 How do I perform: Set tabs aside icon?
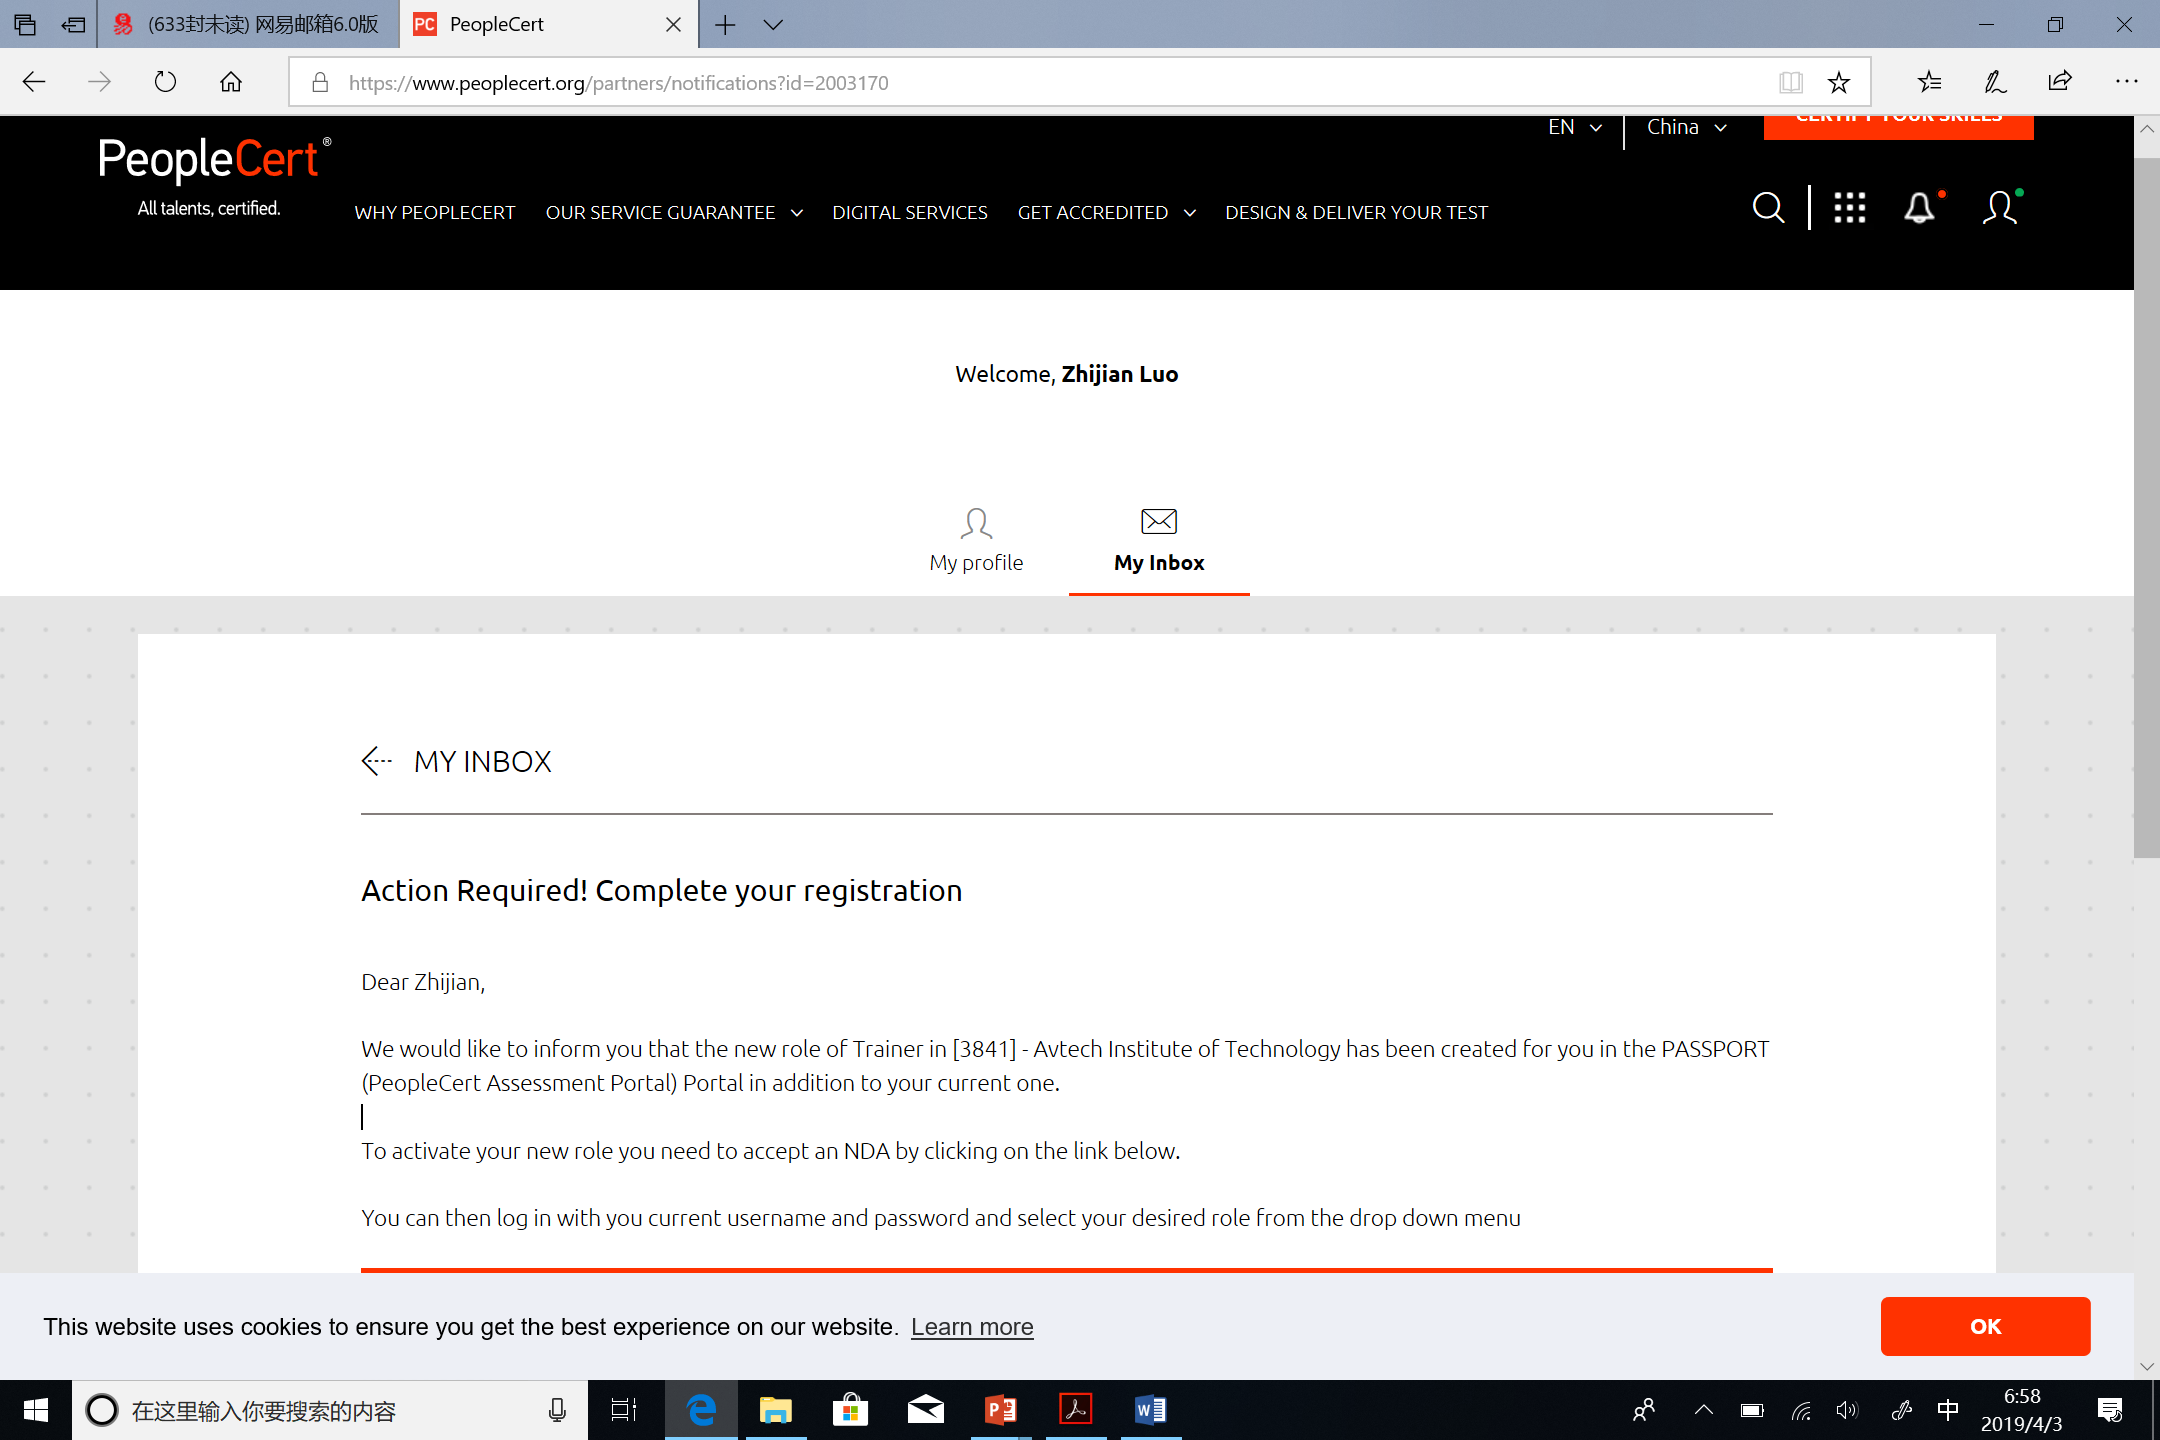point(73,25)
